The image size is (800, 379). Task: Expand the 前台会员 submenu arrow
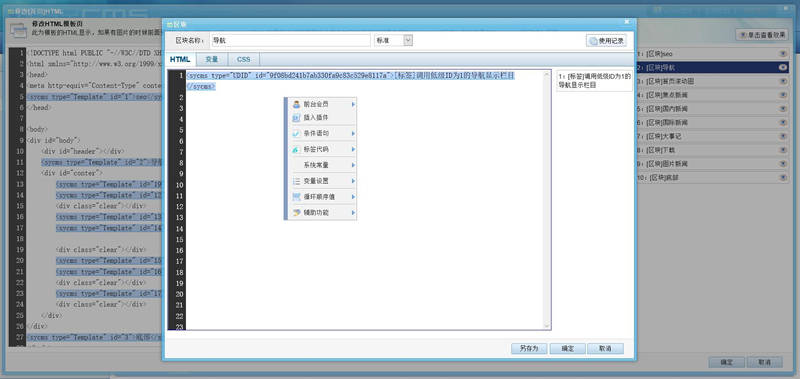(x=353, y=104)
